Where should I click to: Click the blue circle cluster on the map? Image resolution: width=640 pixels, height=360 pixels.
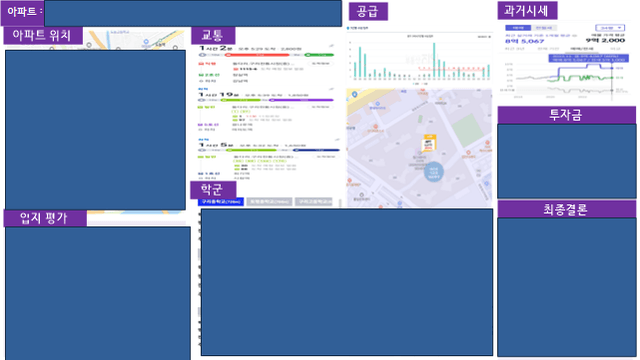click(x=433, y=172)
